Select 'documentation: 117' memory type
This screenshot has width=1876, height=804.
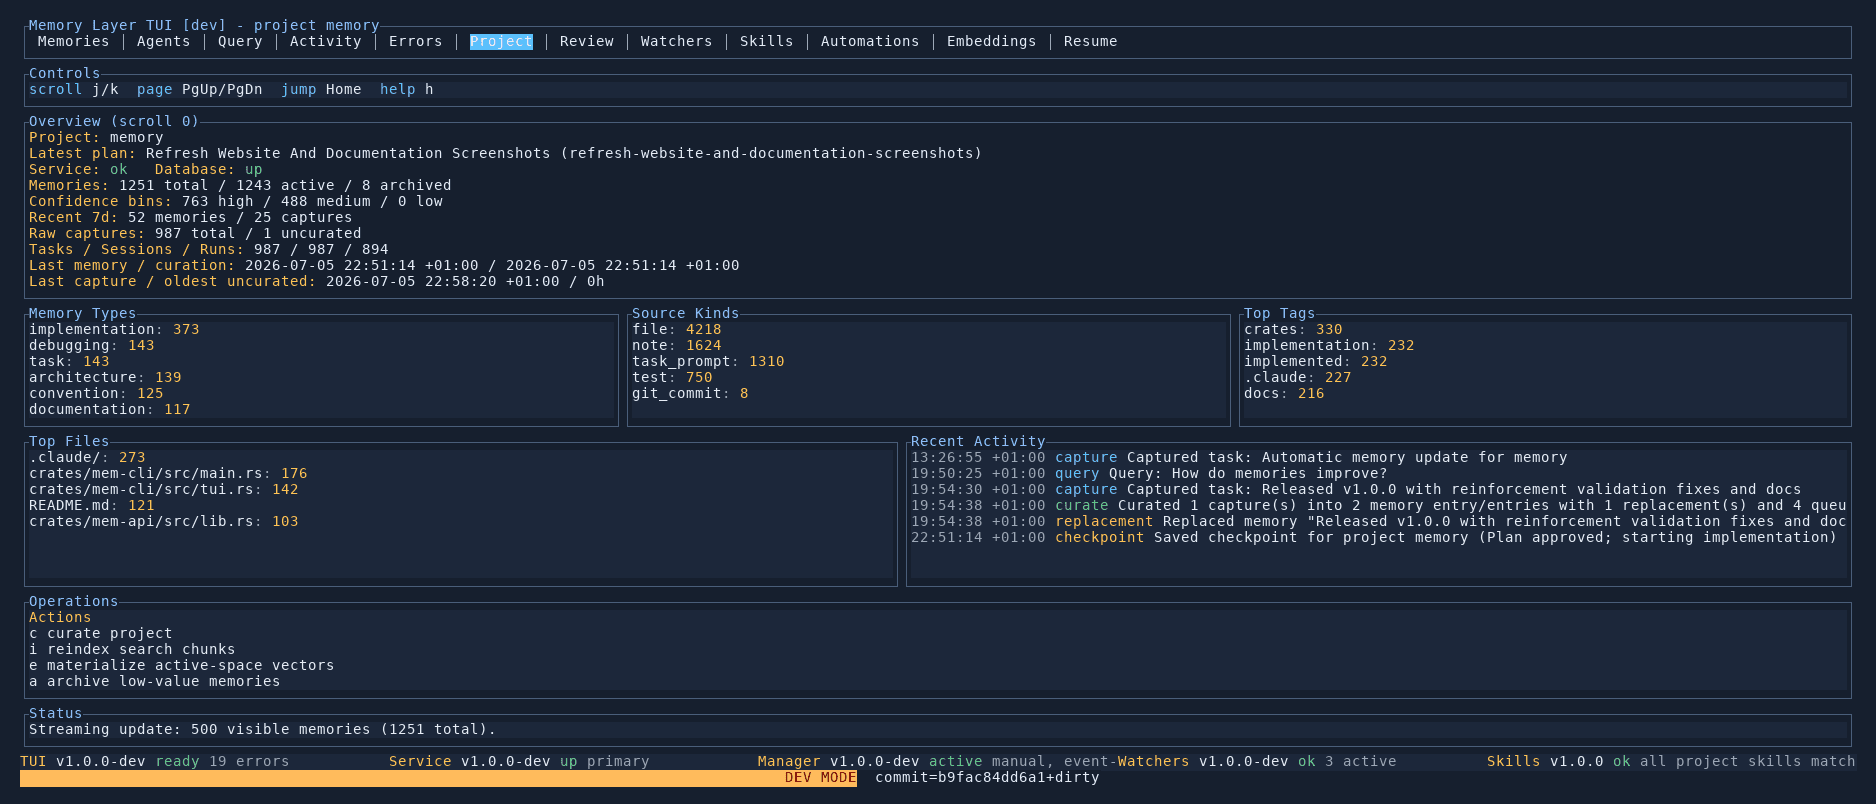(110, 409)
